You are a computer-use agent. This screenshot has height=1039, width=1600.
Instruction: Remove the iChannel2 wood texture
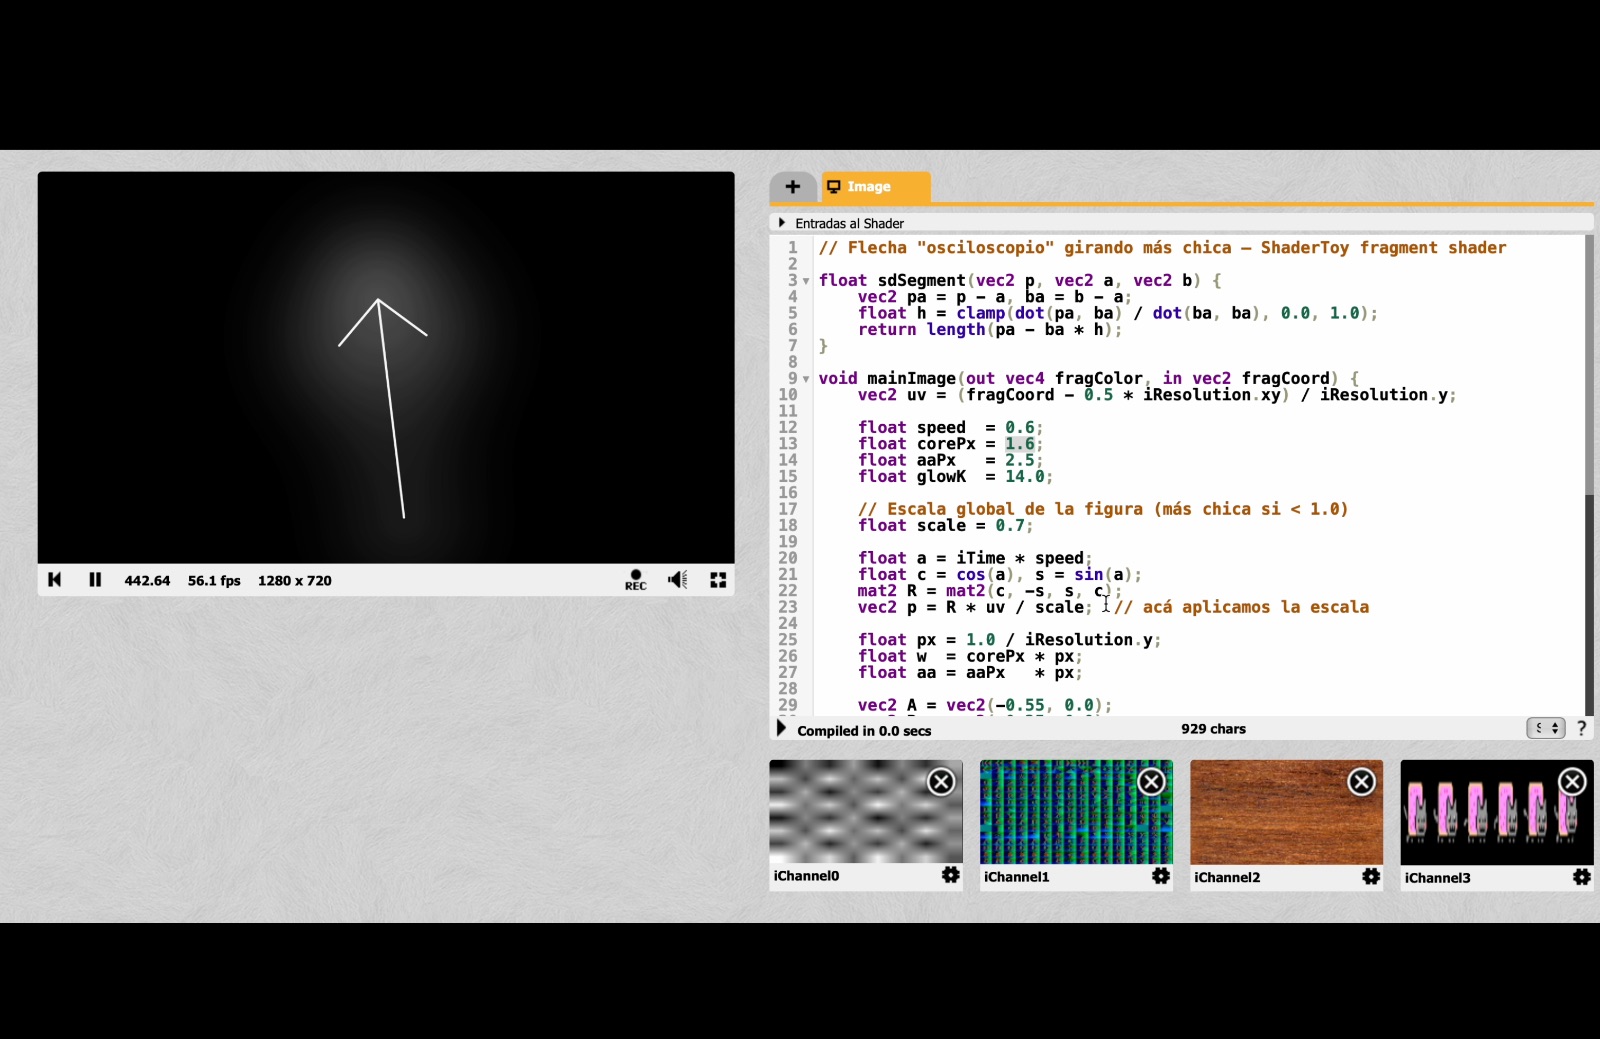[1362, 782]
